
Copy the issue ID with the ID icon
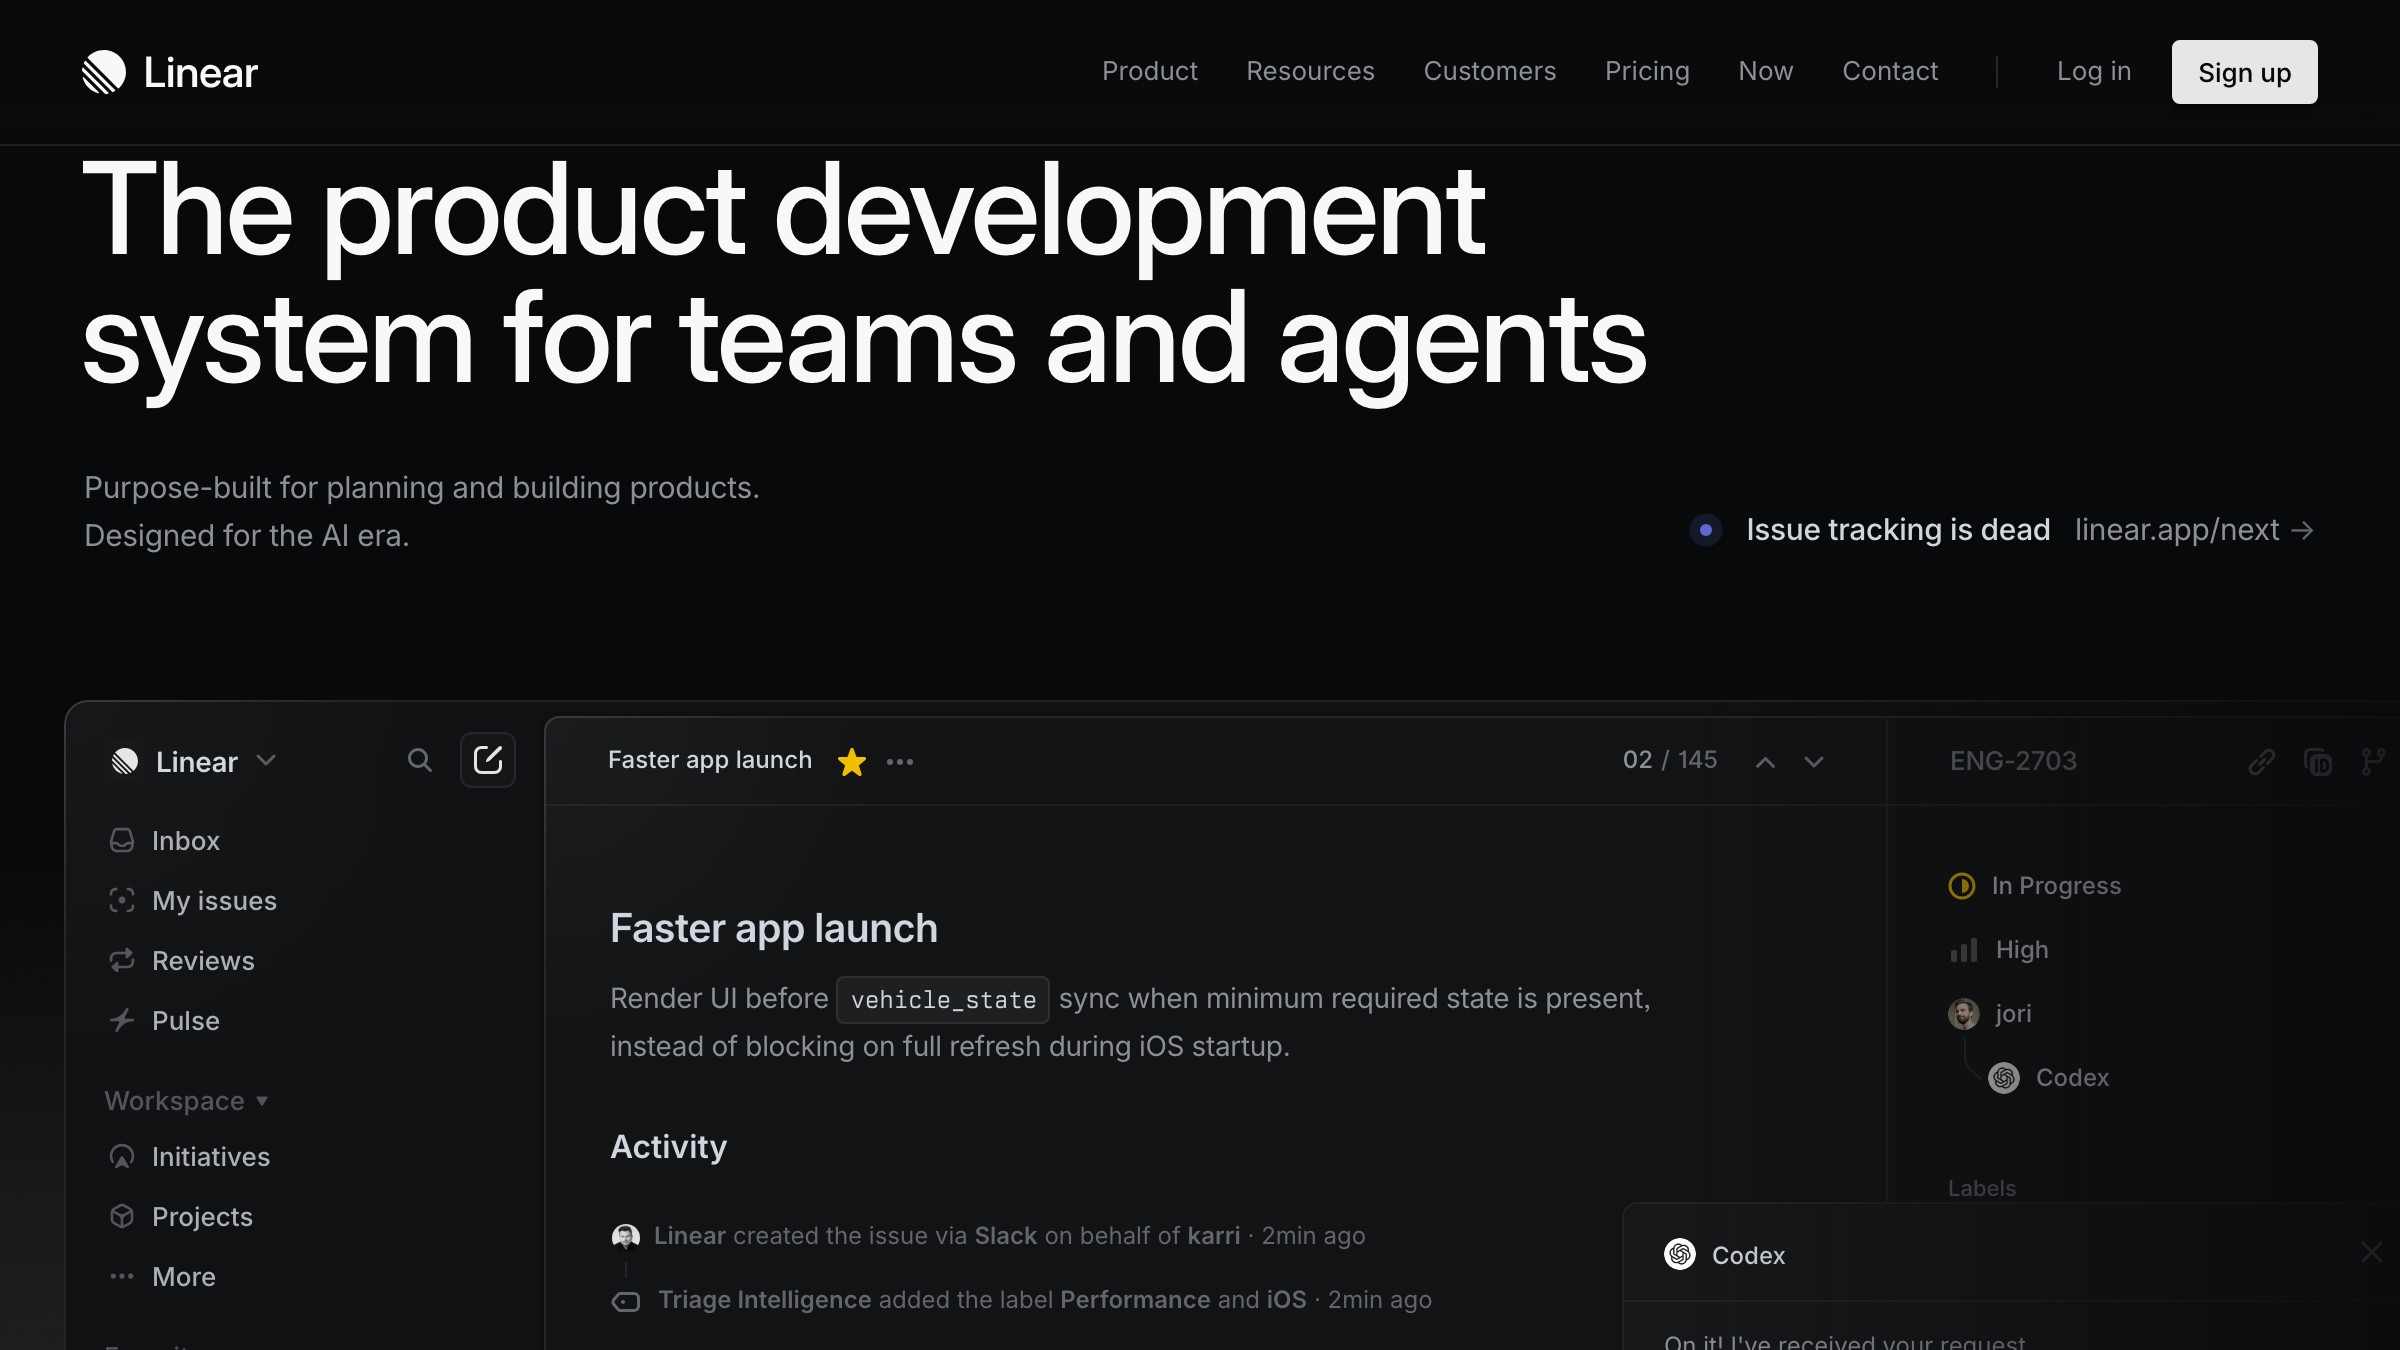pos(2319,761)
